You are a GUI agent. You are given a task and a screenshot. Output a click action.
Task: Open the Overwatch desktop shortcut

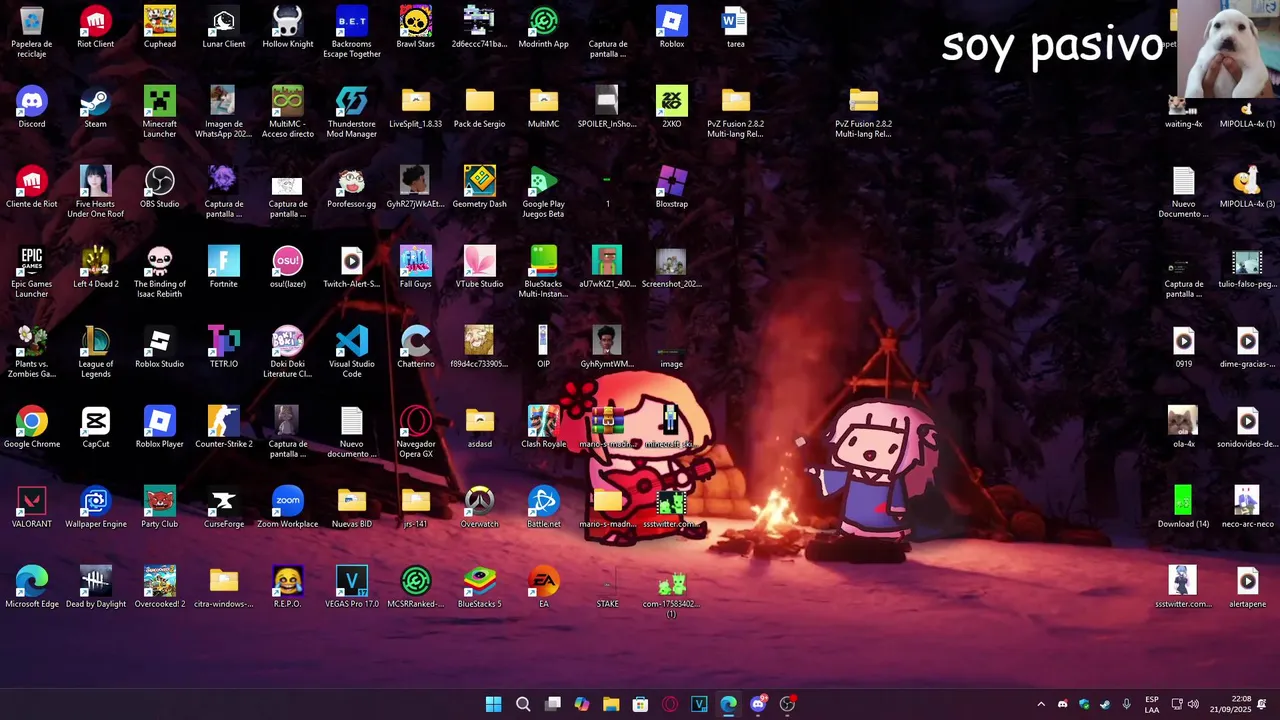pyautogui.click(x=480, y=507)
